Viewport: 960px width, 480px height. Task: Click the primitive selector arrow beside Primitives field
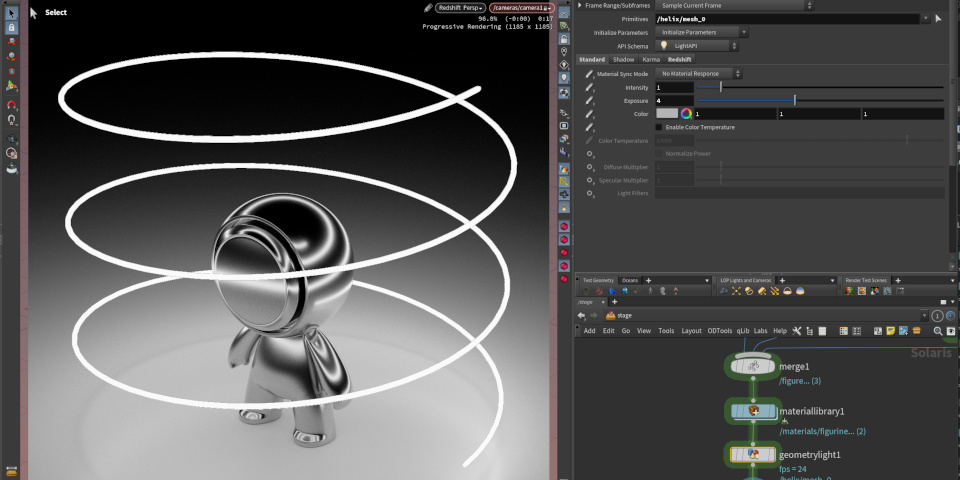(938, 18)
